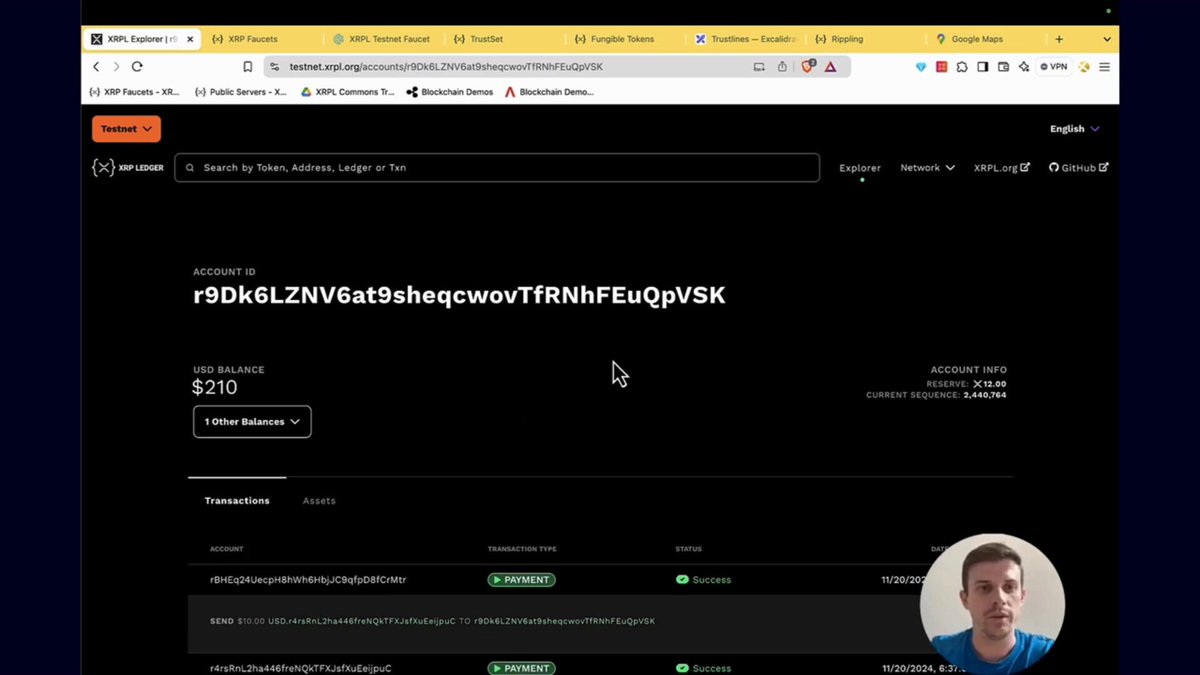Open the Brave Shields lion icon
This screenshot has height=675, width=1200.
click(x=808, y=67)
